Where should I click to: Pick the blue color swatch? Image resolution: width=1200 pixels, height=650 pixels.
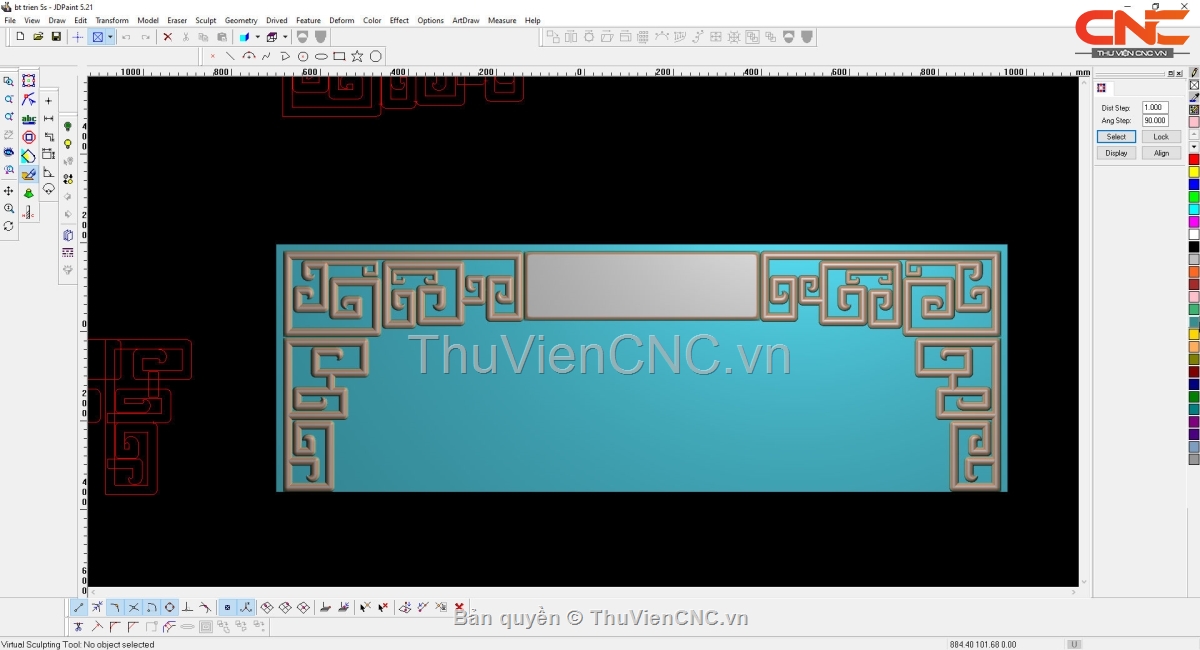pos(1194,185)
